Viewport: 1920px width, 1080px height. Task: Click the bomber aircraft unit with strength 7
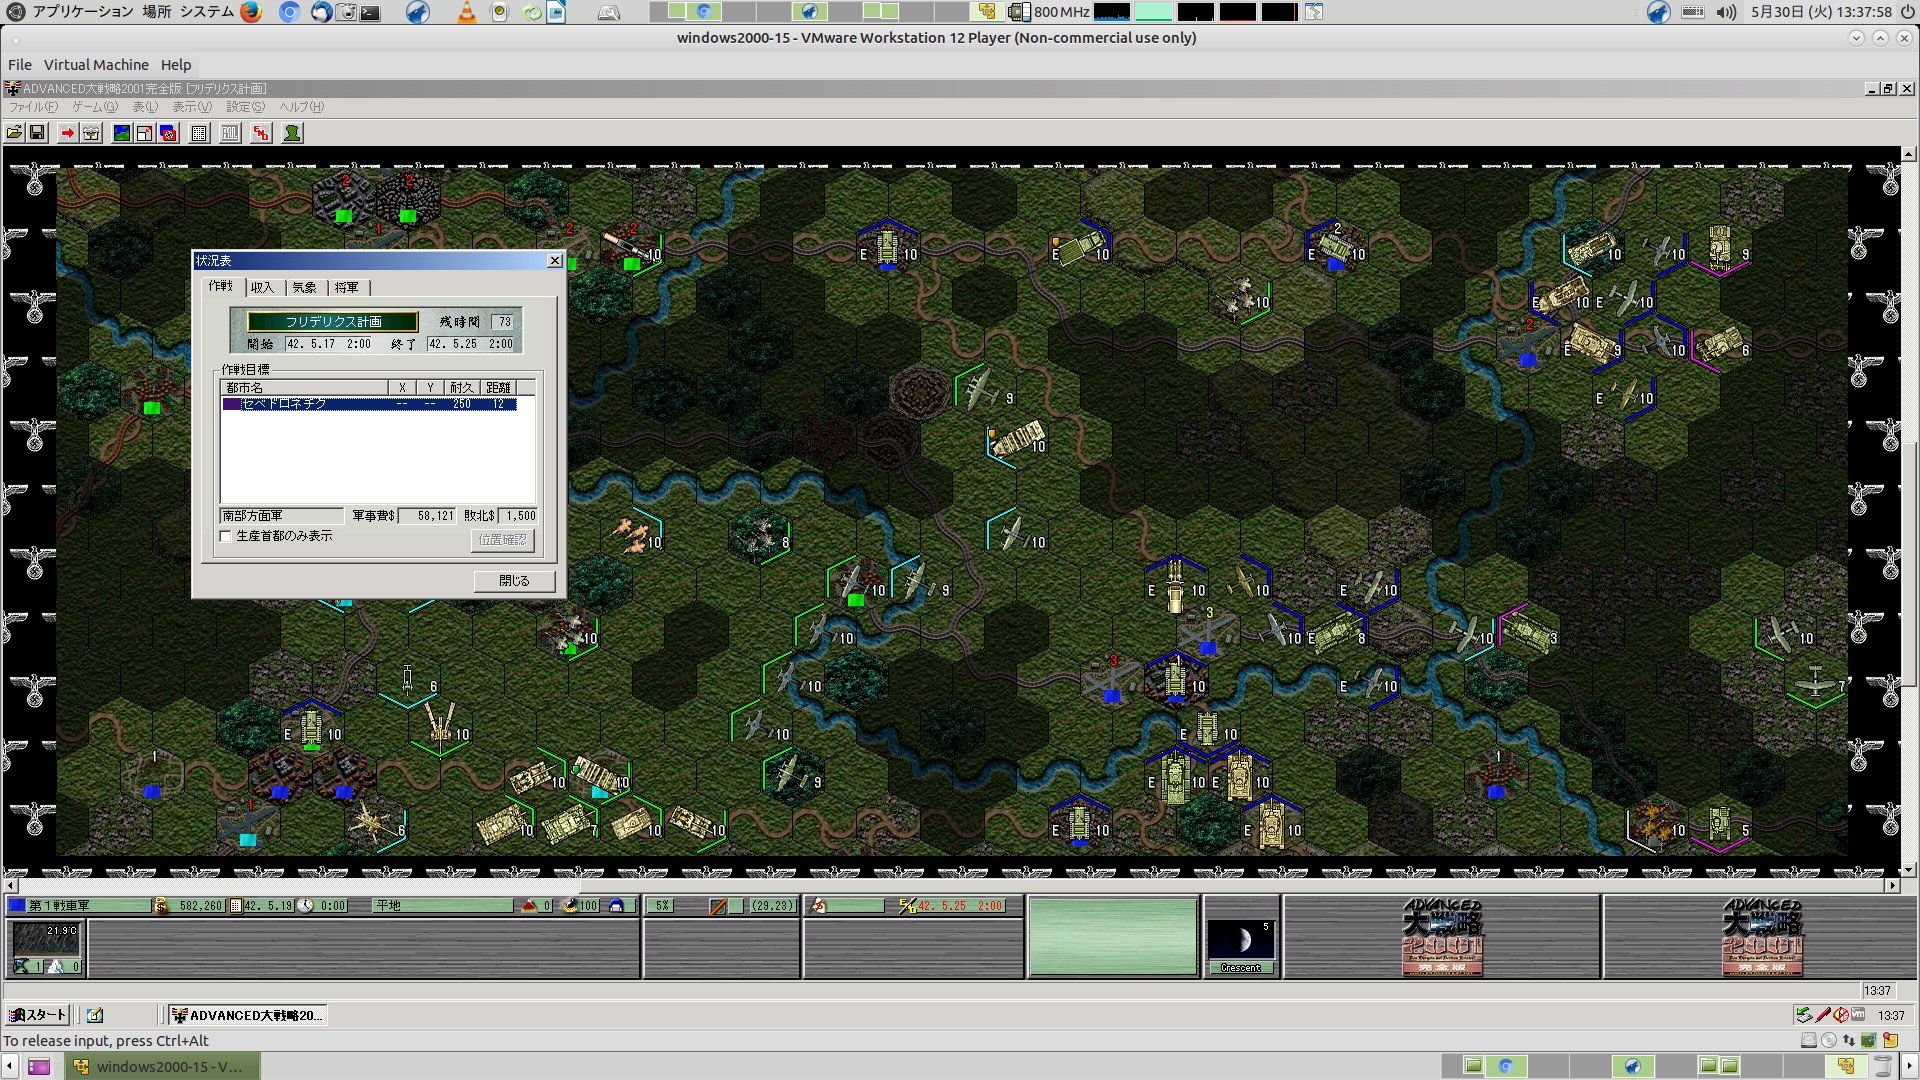pyautogui.click(x=1815, y=681)
